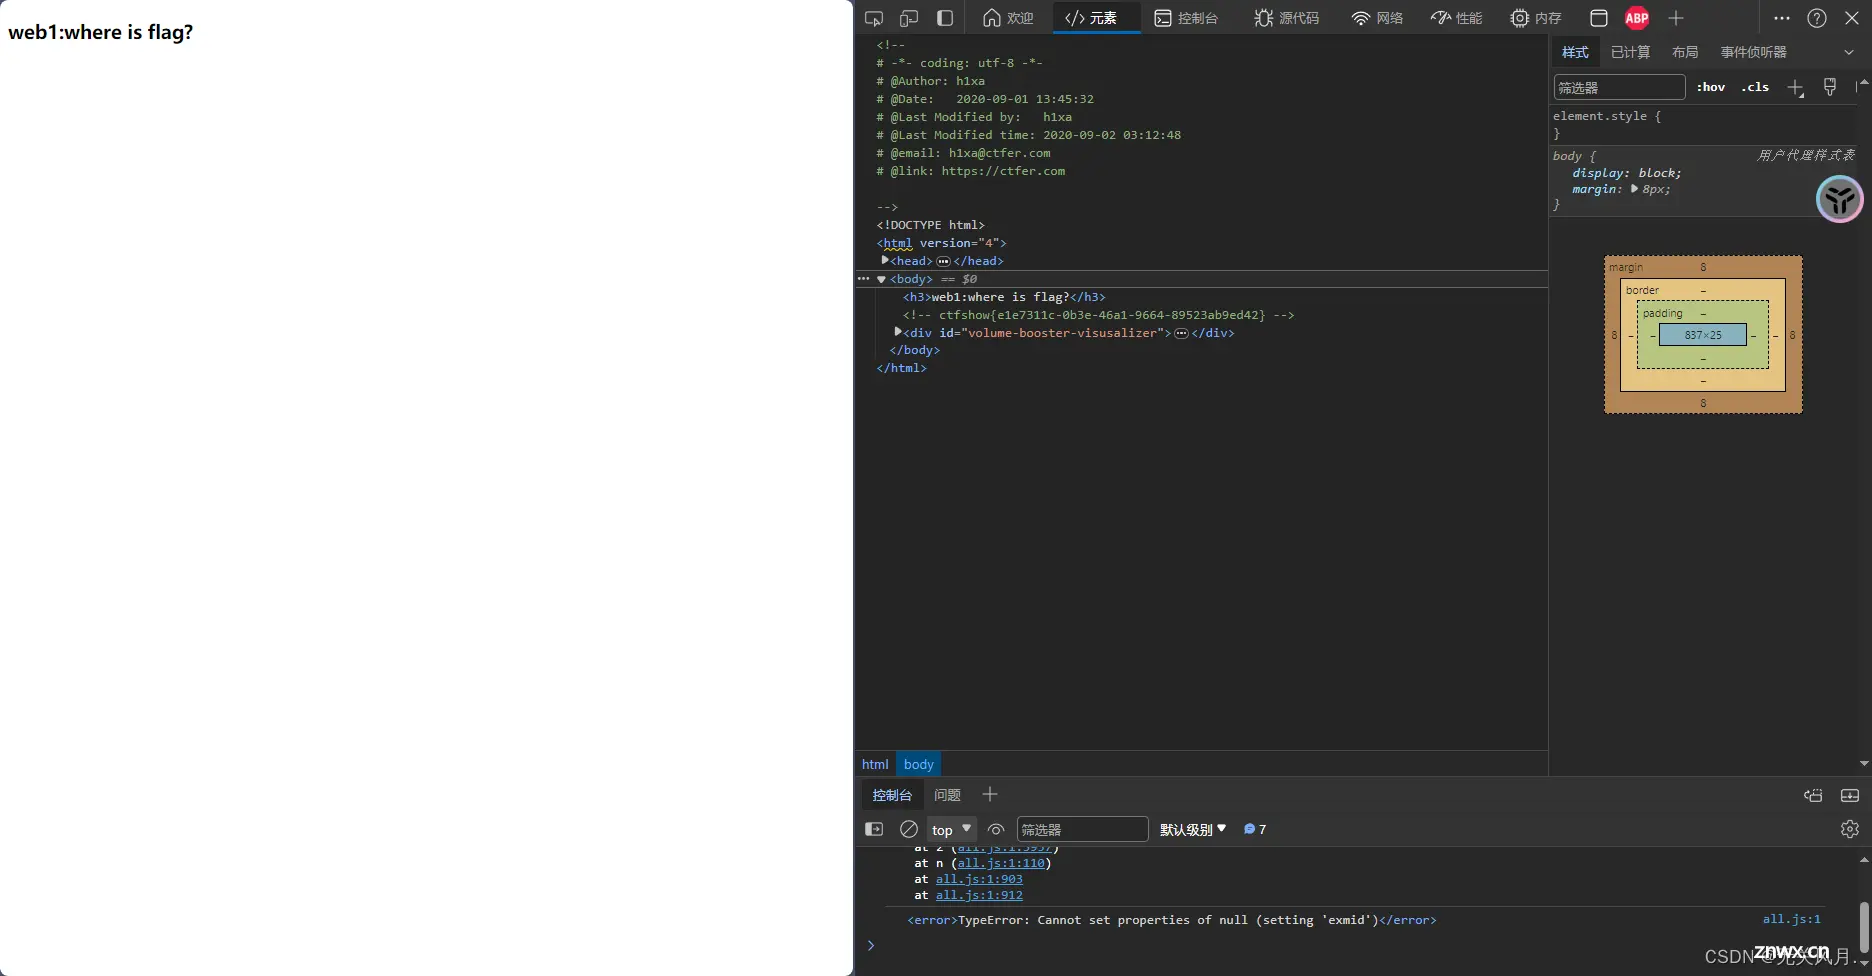1872x976 pixels.
Task: Click the body breadcrumb
Action: (919, 764)
